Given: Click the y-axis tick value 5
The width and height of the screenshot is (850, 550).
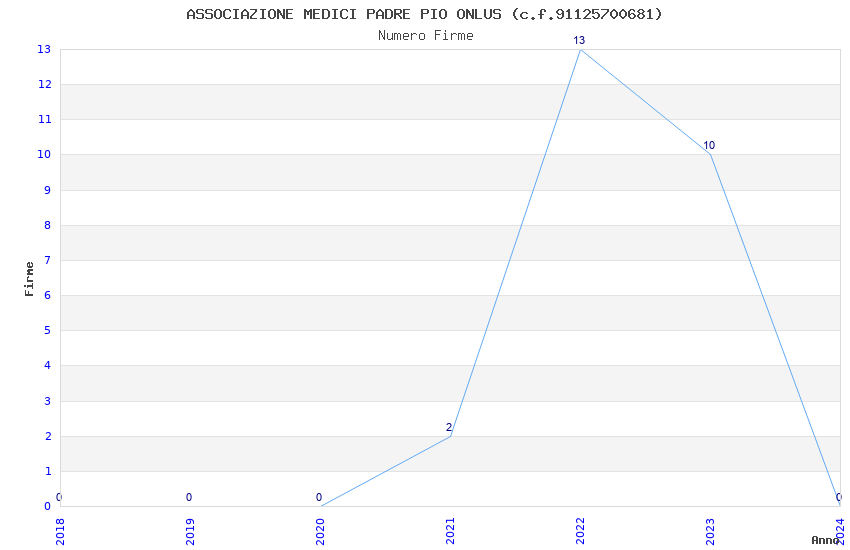Looking at the screenshot, I should (48, 331).
